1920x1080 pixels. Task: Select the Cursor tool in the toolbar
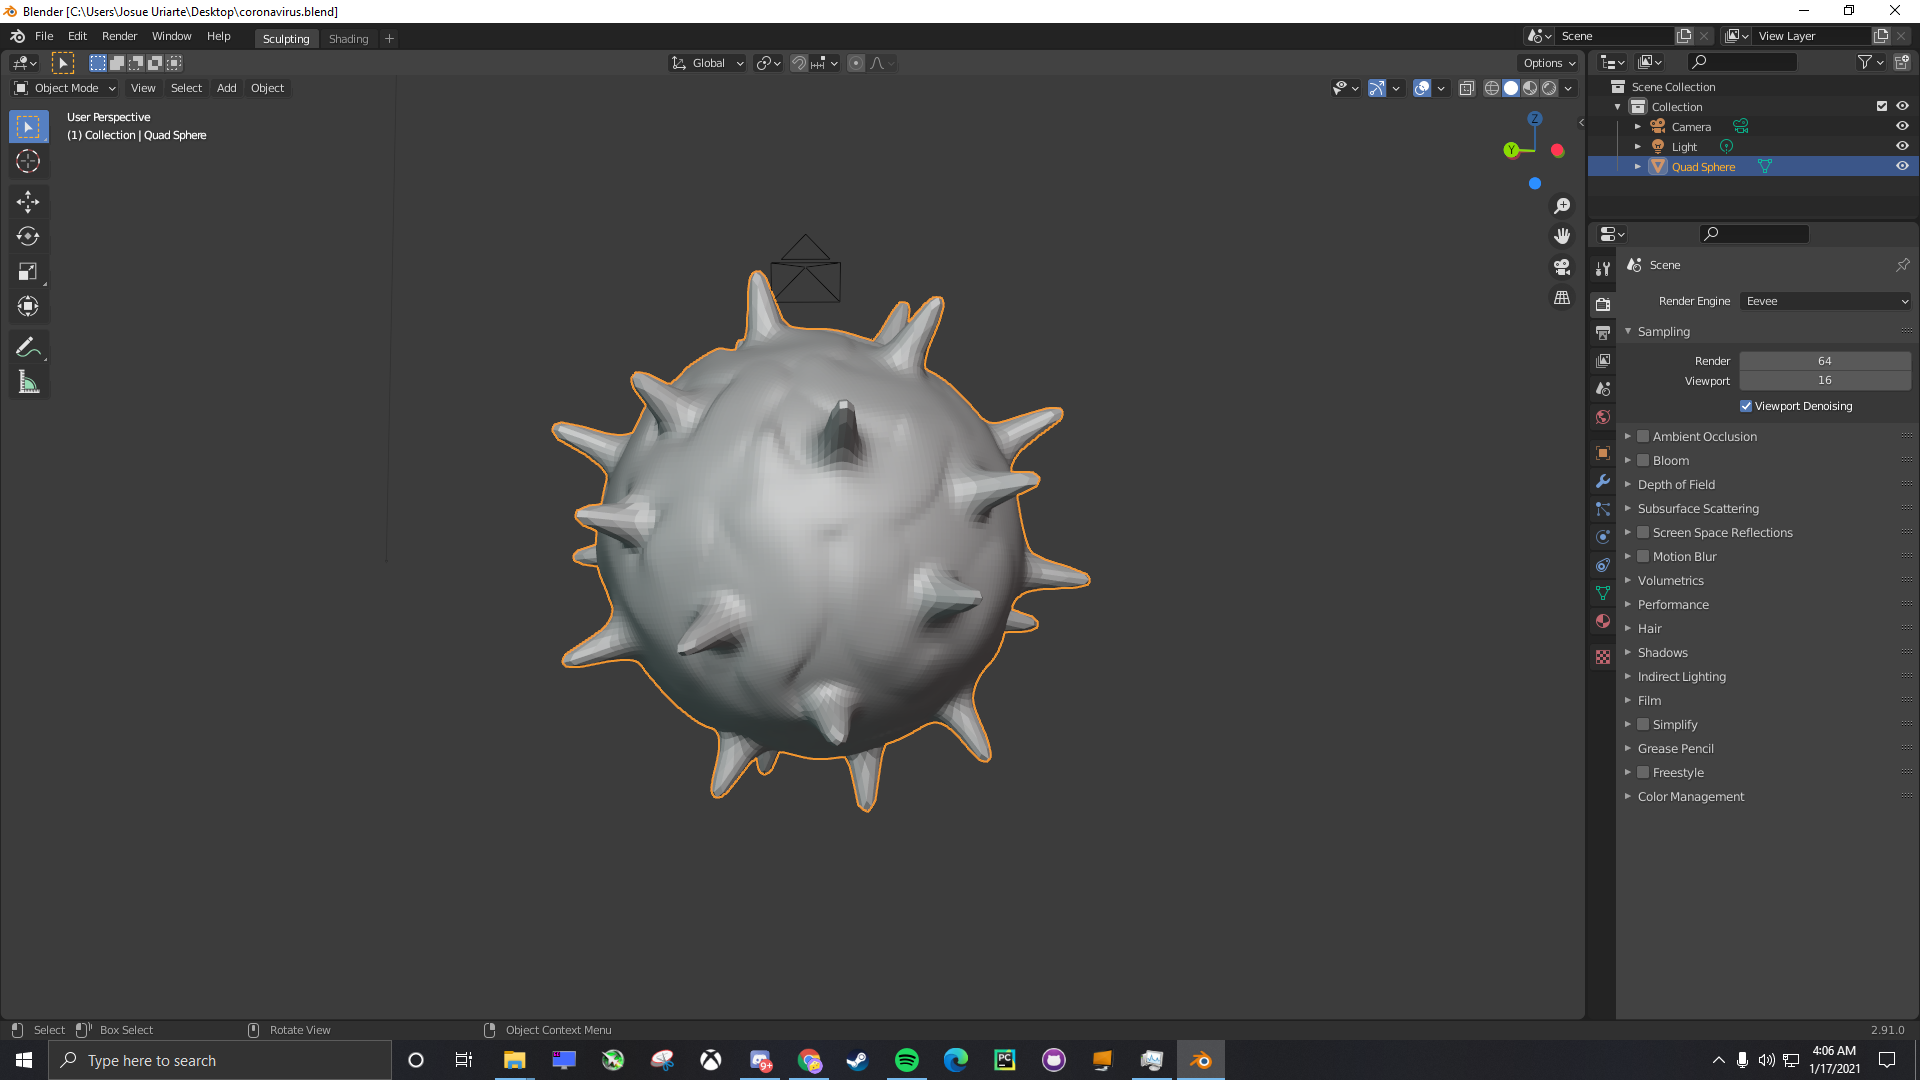[x=28, y=162]
